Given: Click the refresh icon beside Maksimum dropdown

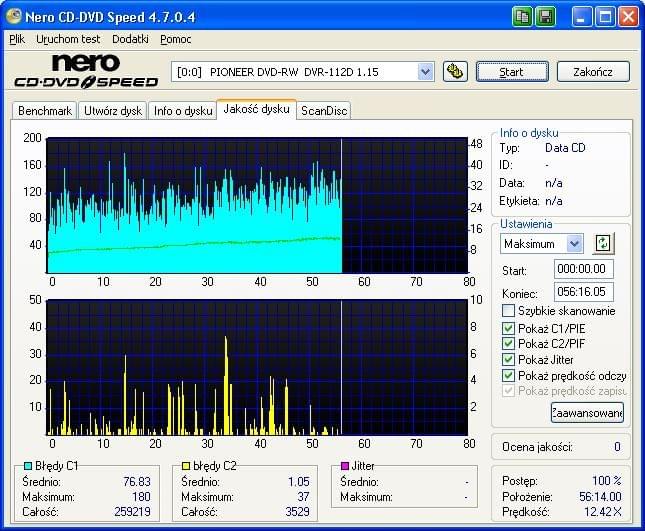Looking at the screenshot, I should point(603,243).
